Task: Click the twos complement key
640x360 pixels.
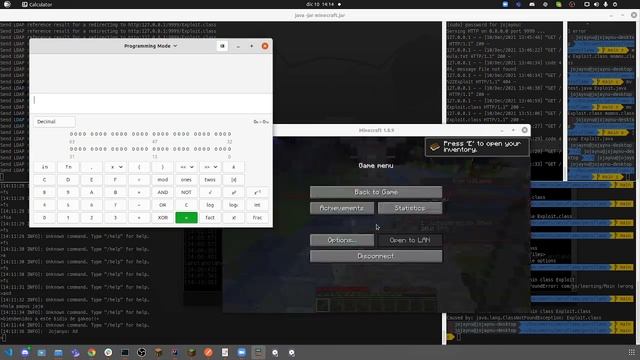Action: [x=210, y=180]
